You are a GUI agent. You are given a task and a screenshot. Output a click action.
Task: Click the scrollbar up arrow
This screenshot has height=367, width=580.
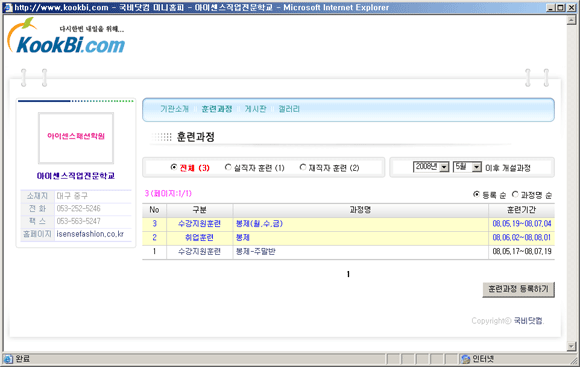(571, 20)
